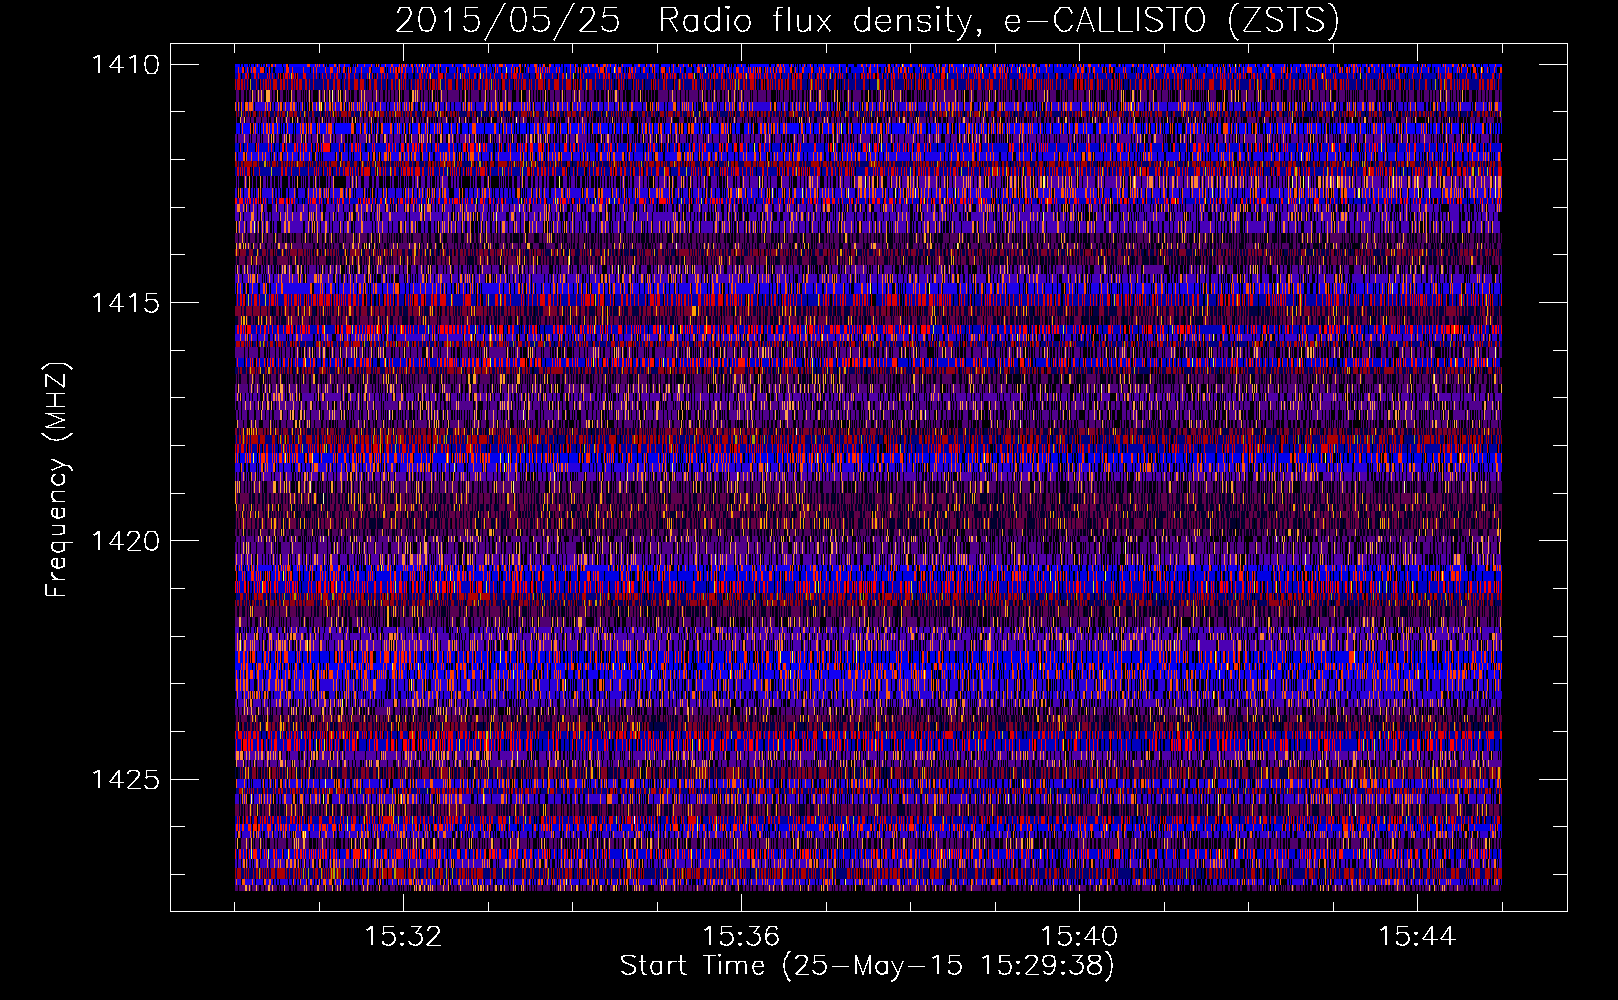Click the radio flux spectrogram image
This screenshot has width=1618, height=1000.
point(868,477)
